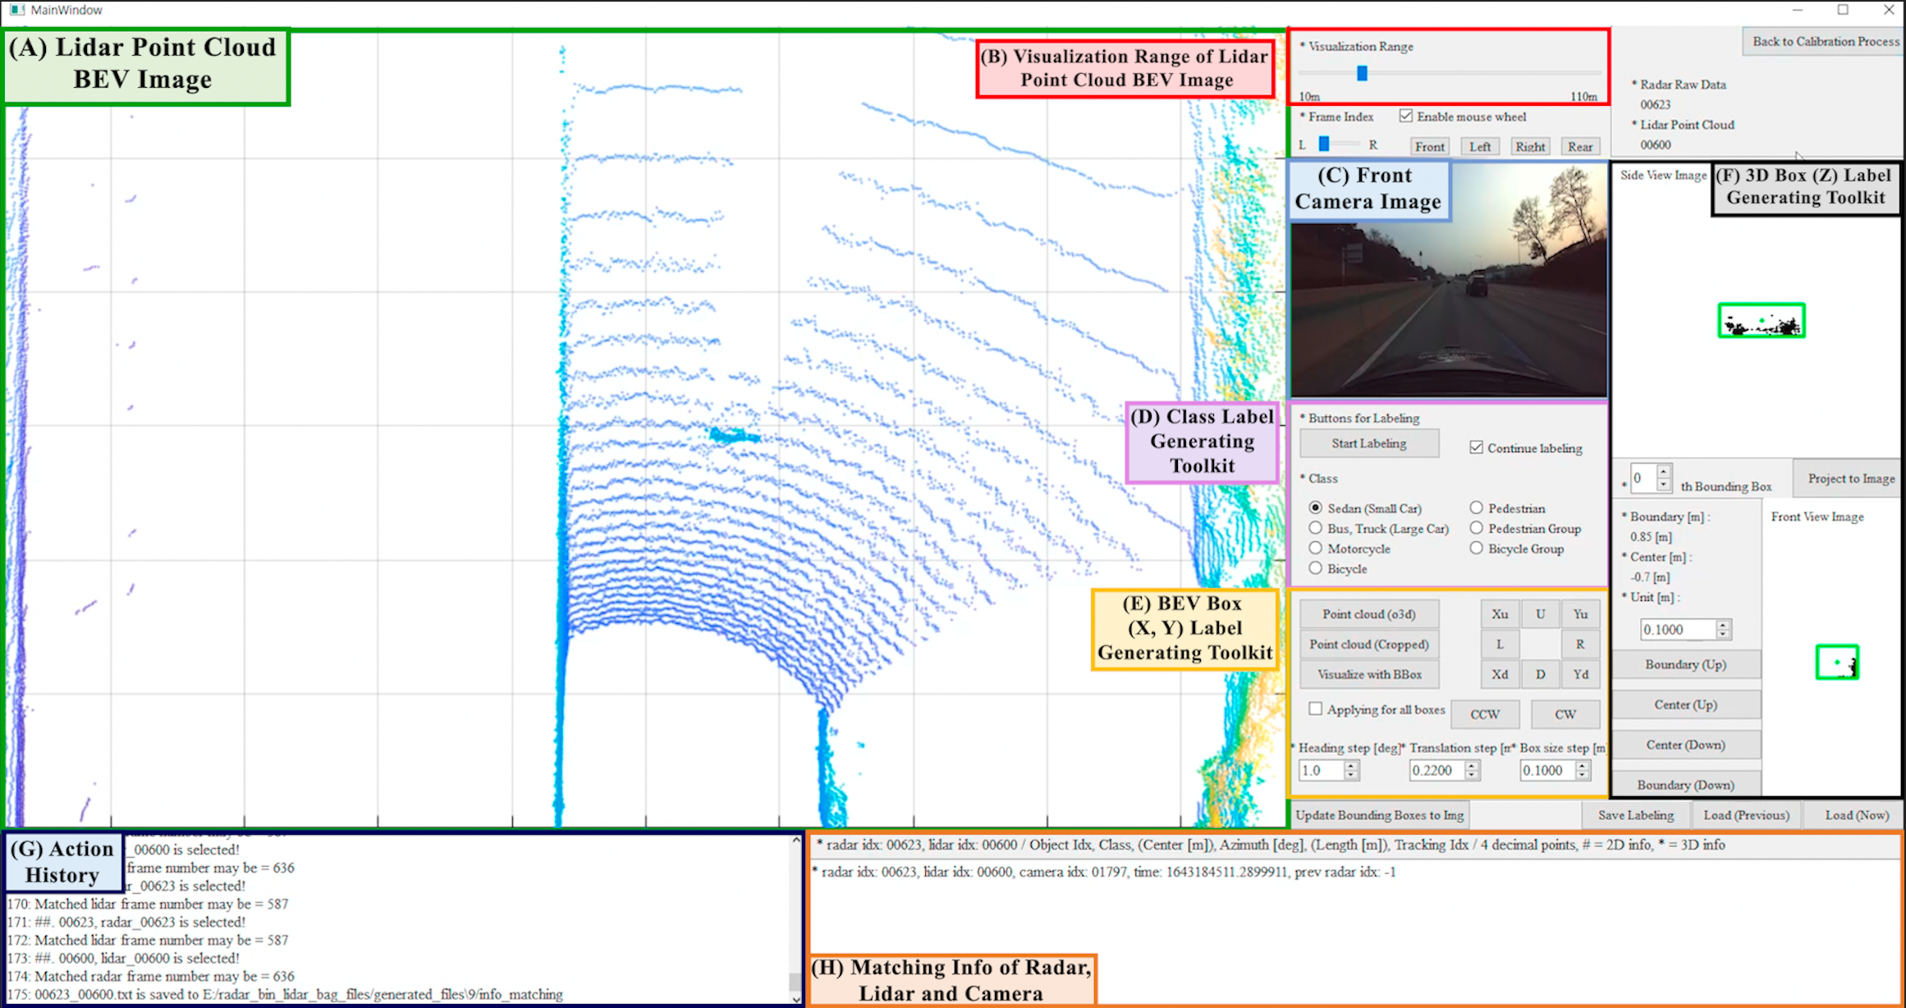Increase Heading step with up arrow
The image size is (1906, 1008).
[x=1351, y=766]
